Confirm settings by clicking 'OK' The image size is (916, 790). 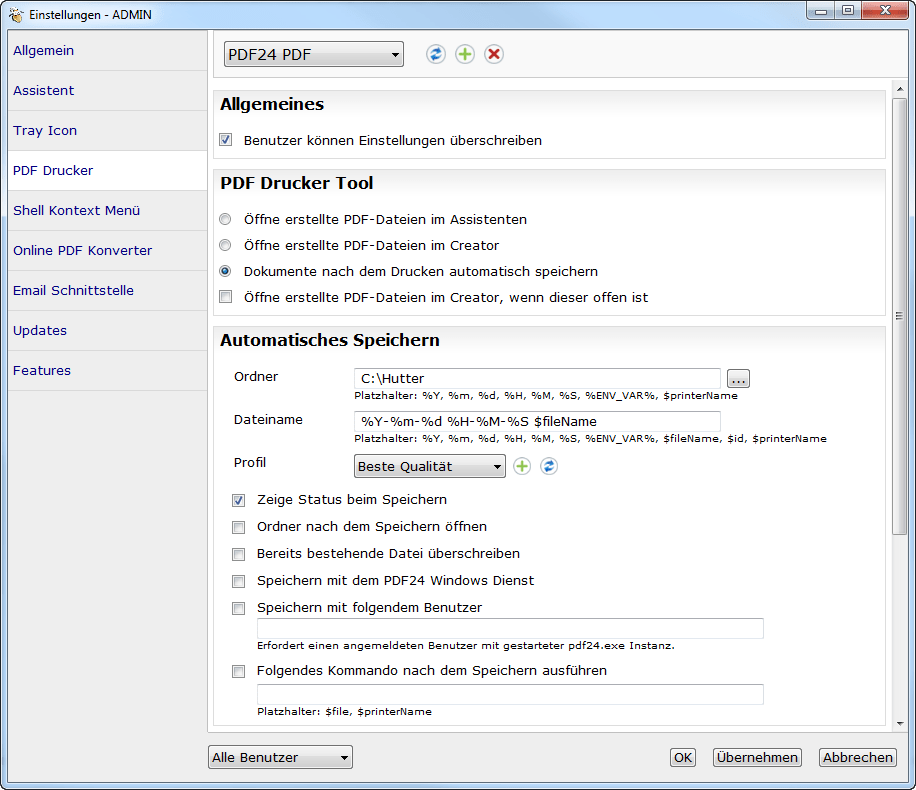683,757
